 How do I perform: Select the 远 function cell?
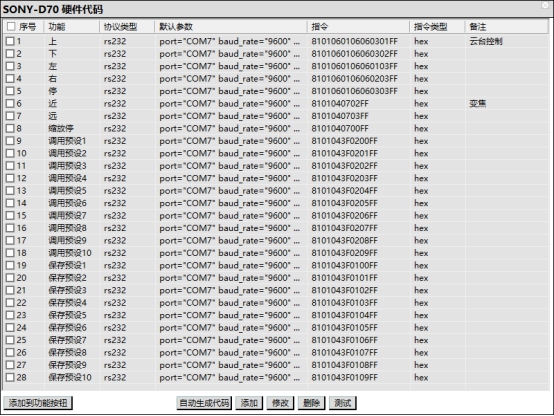[x=53, y=116]
